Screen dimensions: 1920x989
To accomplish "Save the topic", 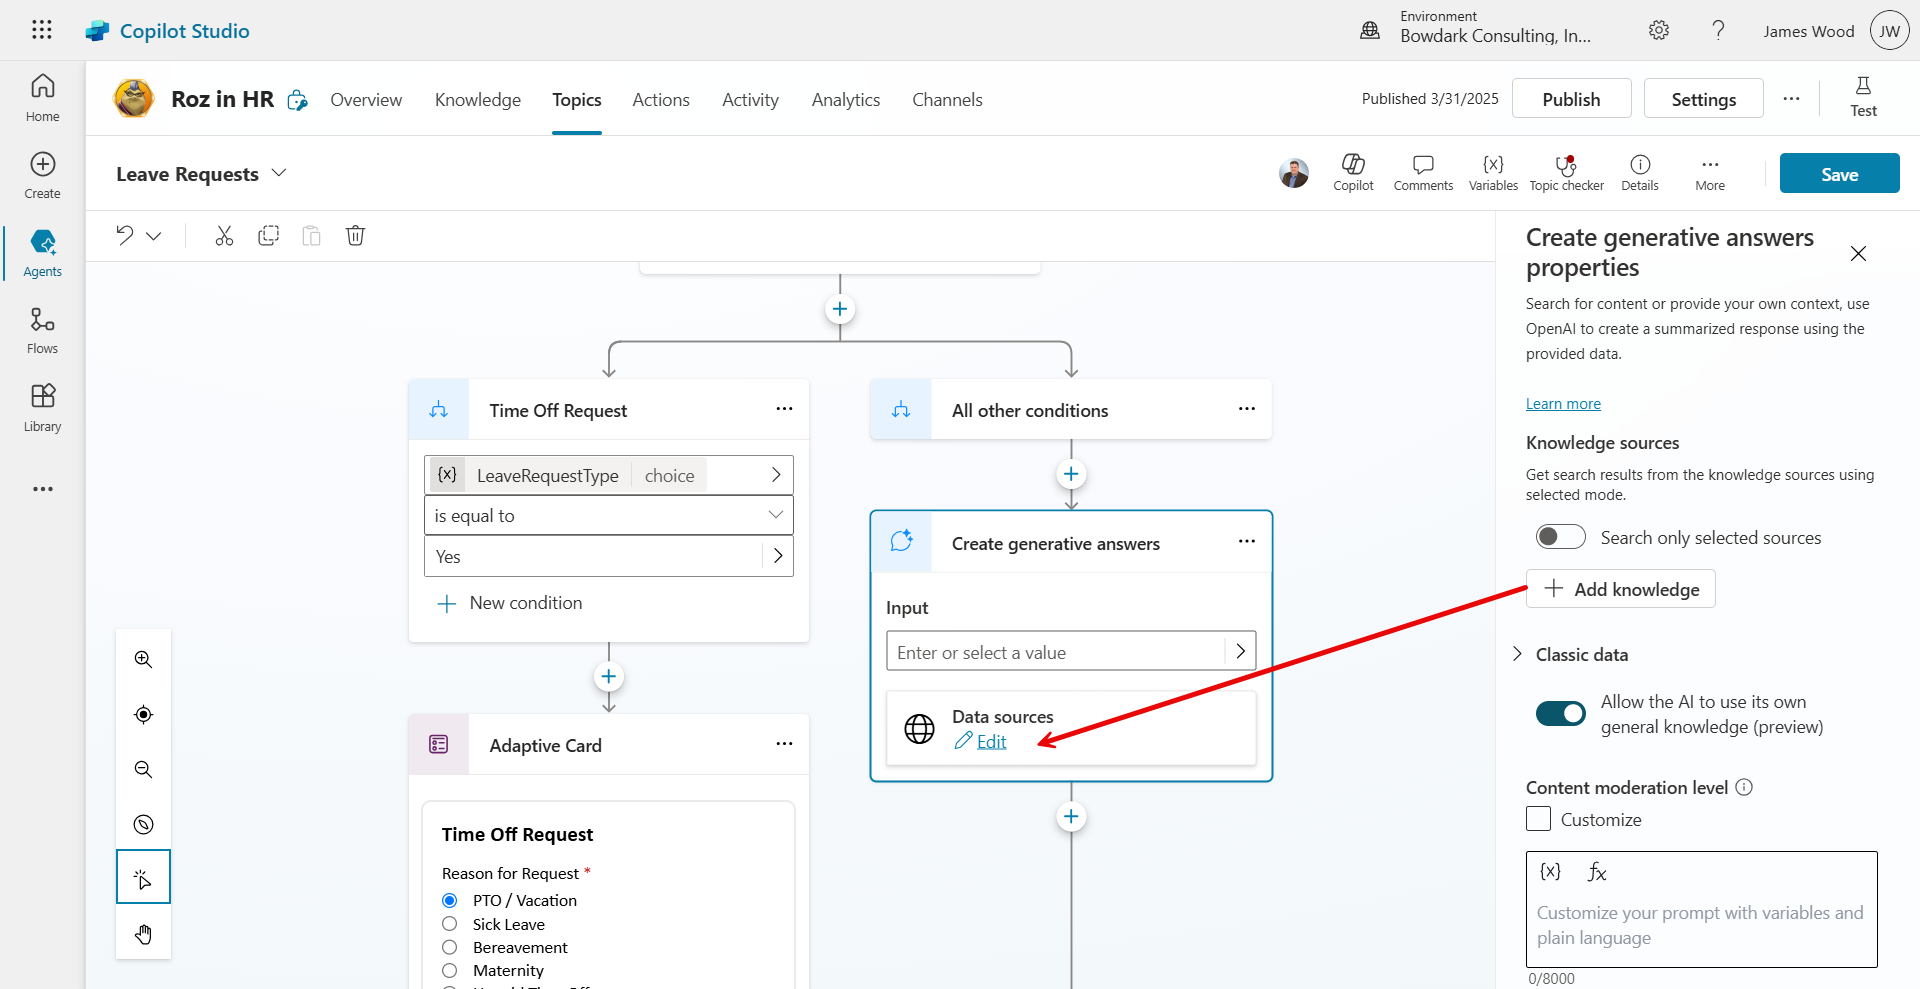I will click(1839, 173).
